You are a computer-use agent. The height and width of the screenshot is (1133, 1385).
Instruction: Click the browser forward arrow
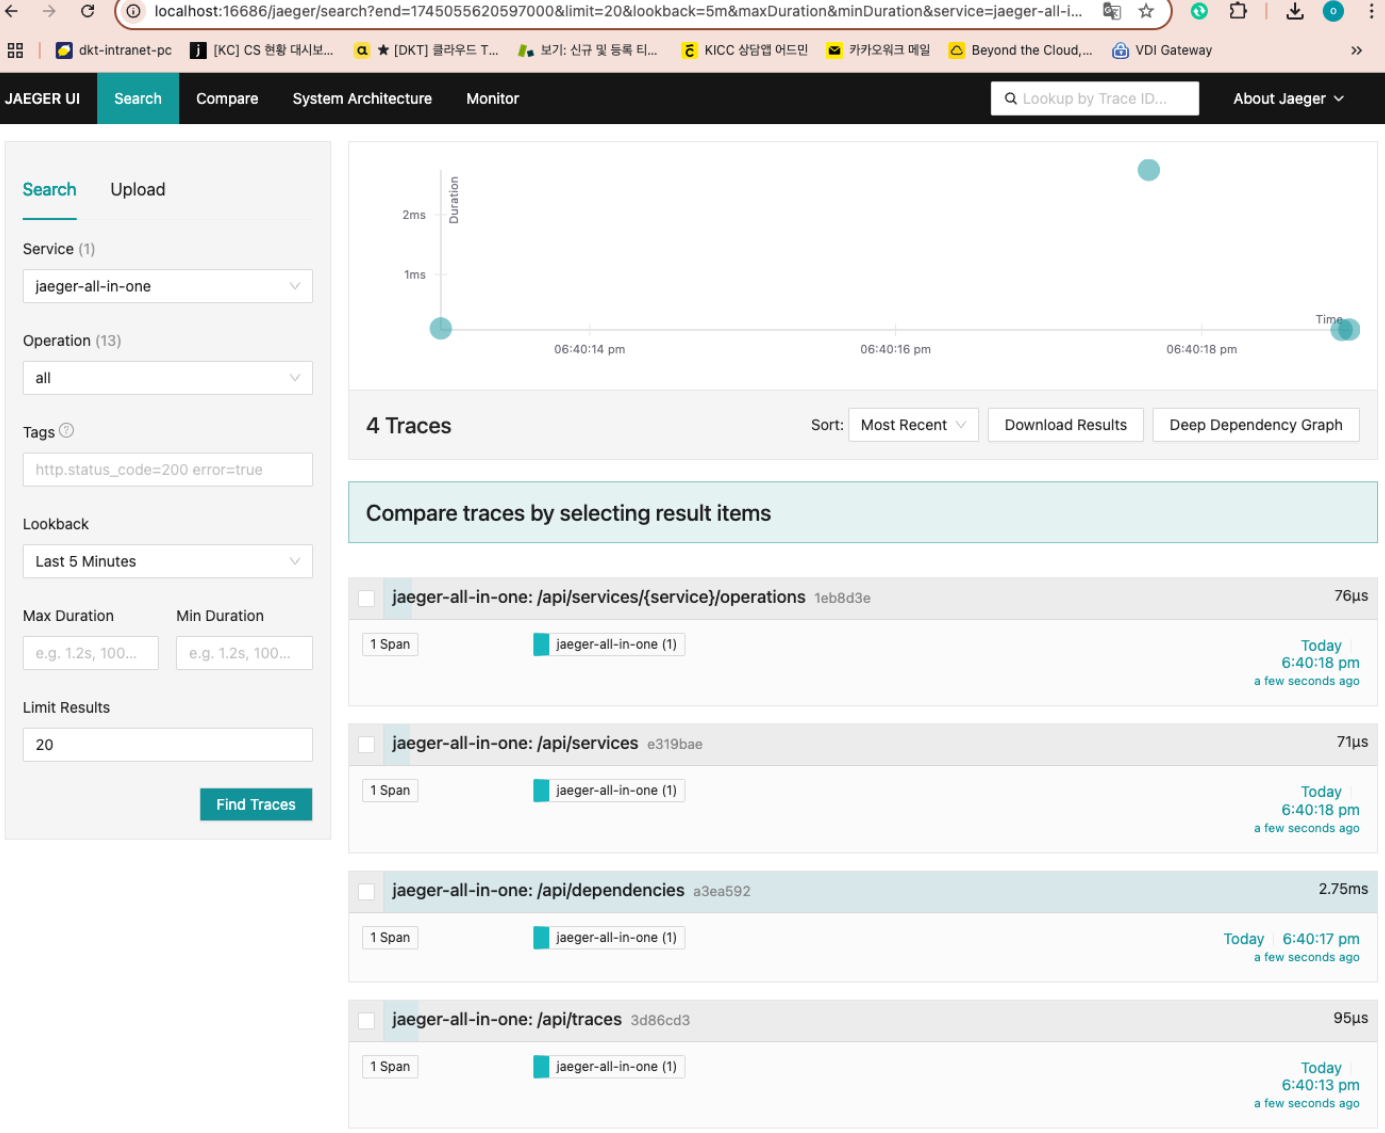point(49,11)
